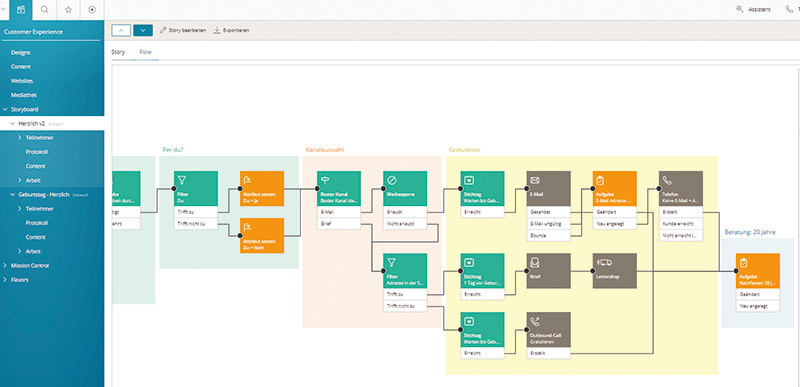Switch to the Story tab
Screen dimensions: 800x387
pos(118,52)
